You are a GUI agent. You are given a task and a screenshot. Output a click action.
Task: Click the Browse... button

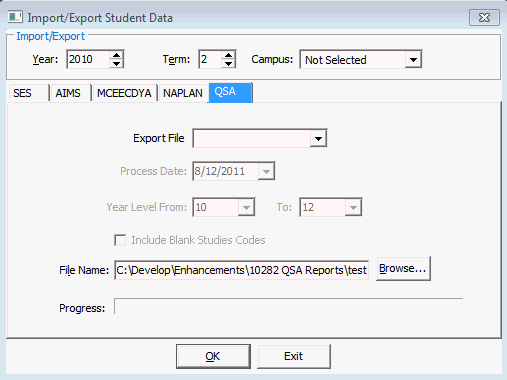403,269
